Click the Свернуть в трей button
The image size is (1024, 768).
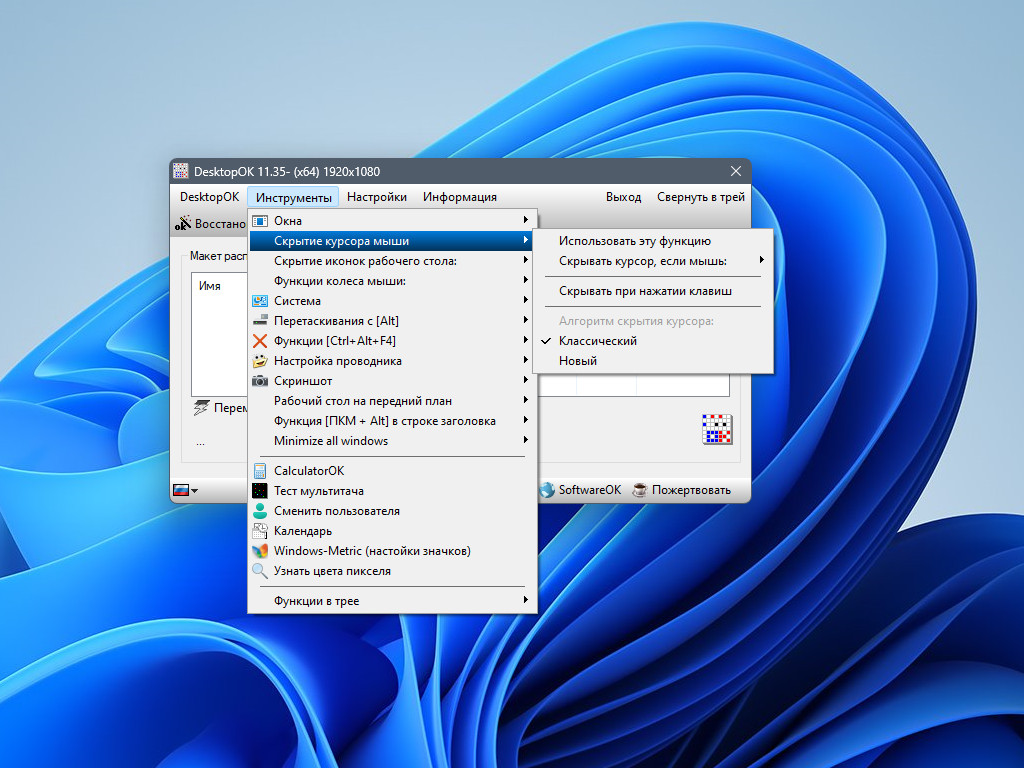(x=701, y=197)
